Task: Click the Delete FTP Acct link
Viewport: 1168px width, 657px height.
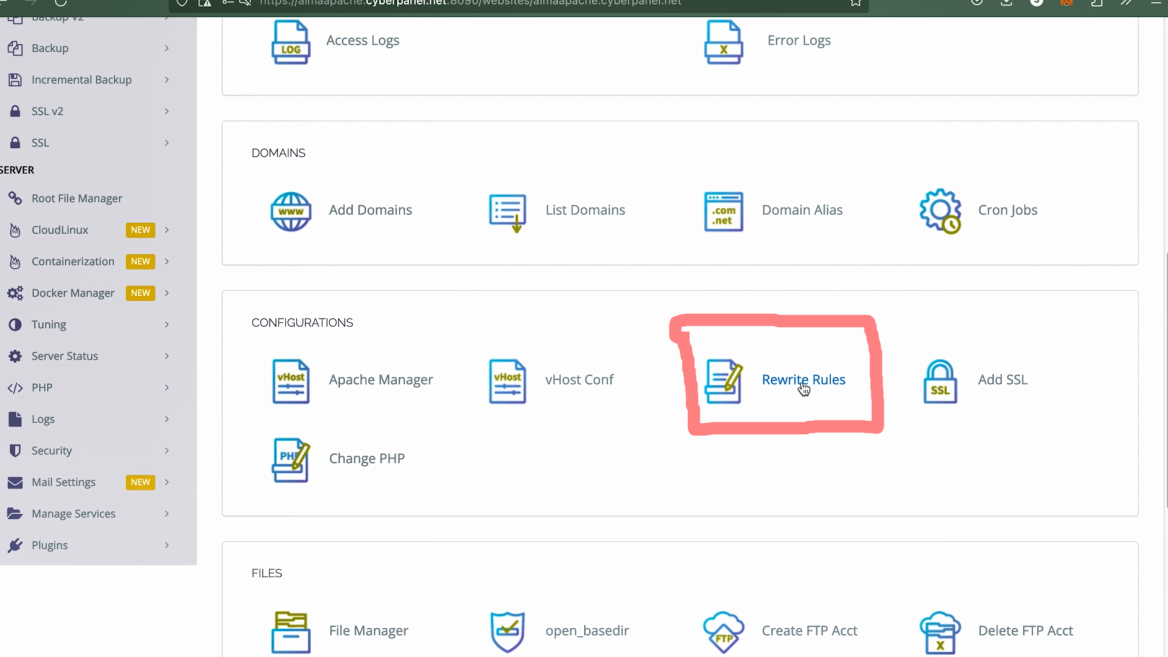Action: (x=1023, y=631)
